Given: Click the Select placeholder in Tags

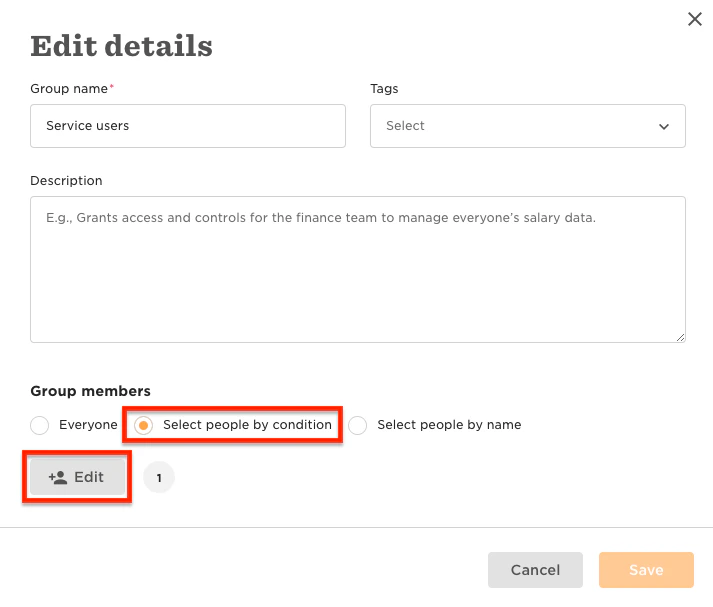Looking at the screenshot, I should [x=405, y=125].
